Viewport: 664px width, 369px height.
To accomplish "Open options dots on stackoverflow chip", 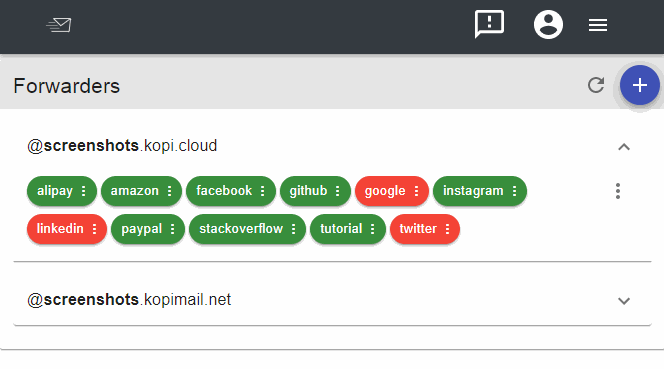I will pos(293,229).
